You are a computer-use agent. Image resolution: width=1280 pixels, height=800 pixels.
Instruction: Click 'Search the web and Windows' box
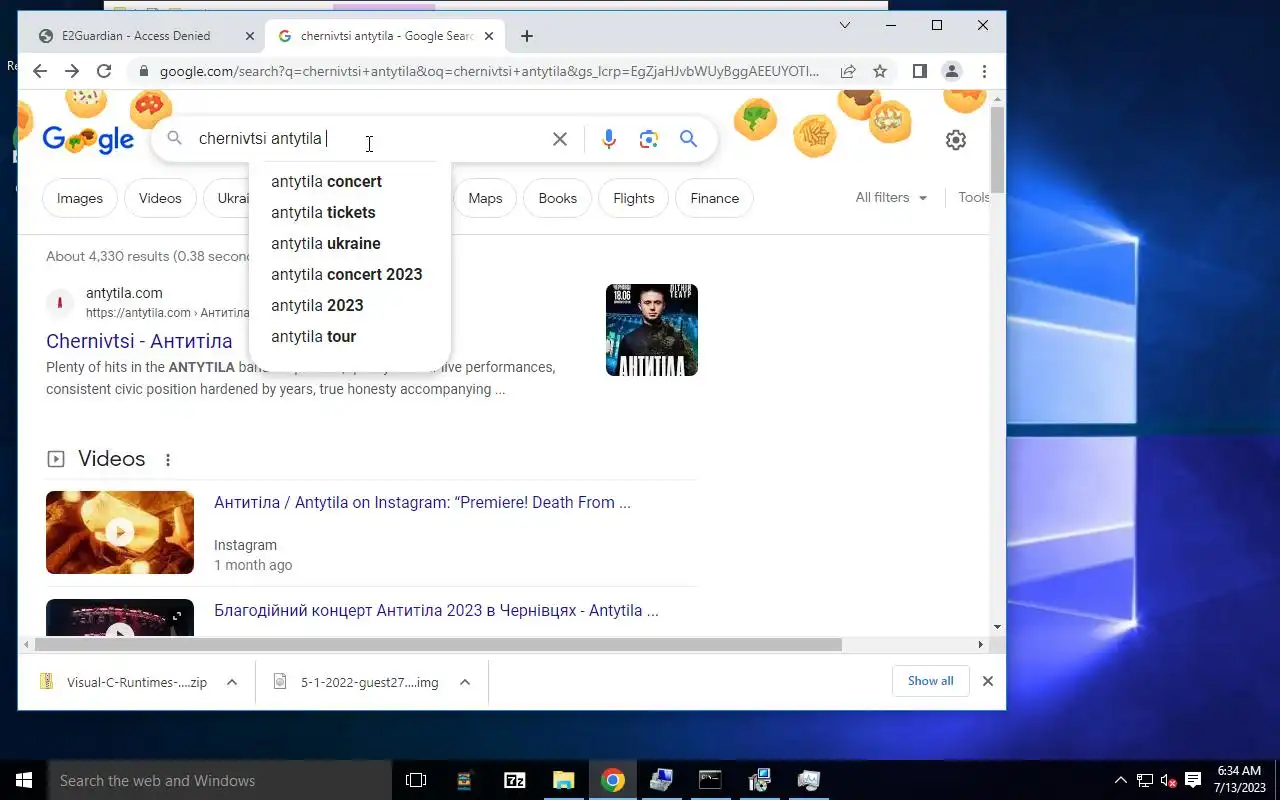219,780
